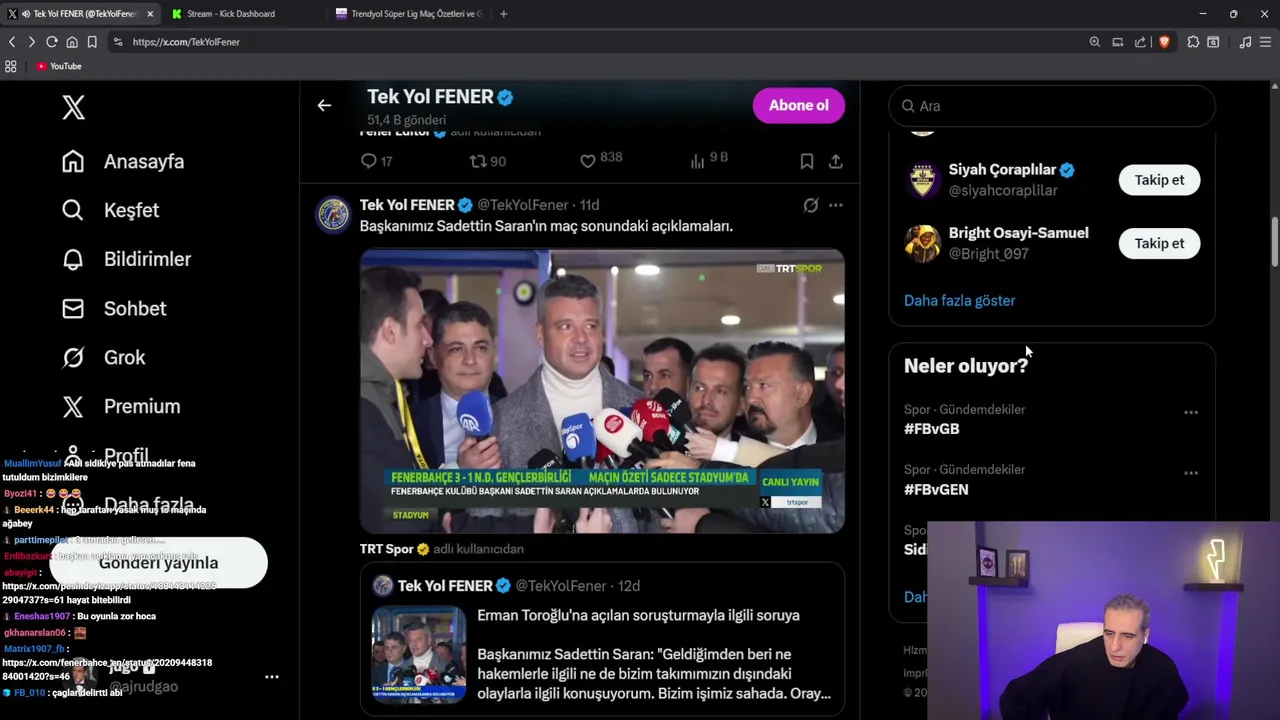Open Tek Yol FENER post author avatar
This screenshot has height=720, width=1280.
pos(333,214)
